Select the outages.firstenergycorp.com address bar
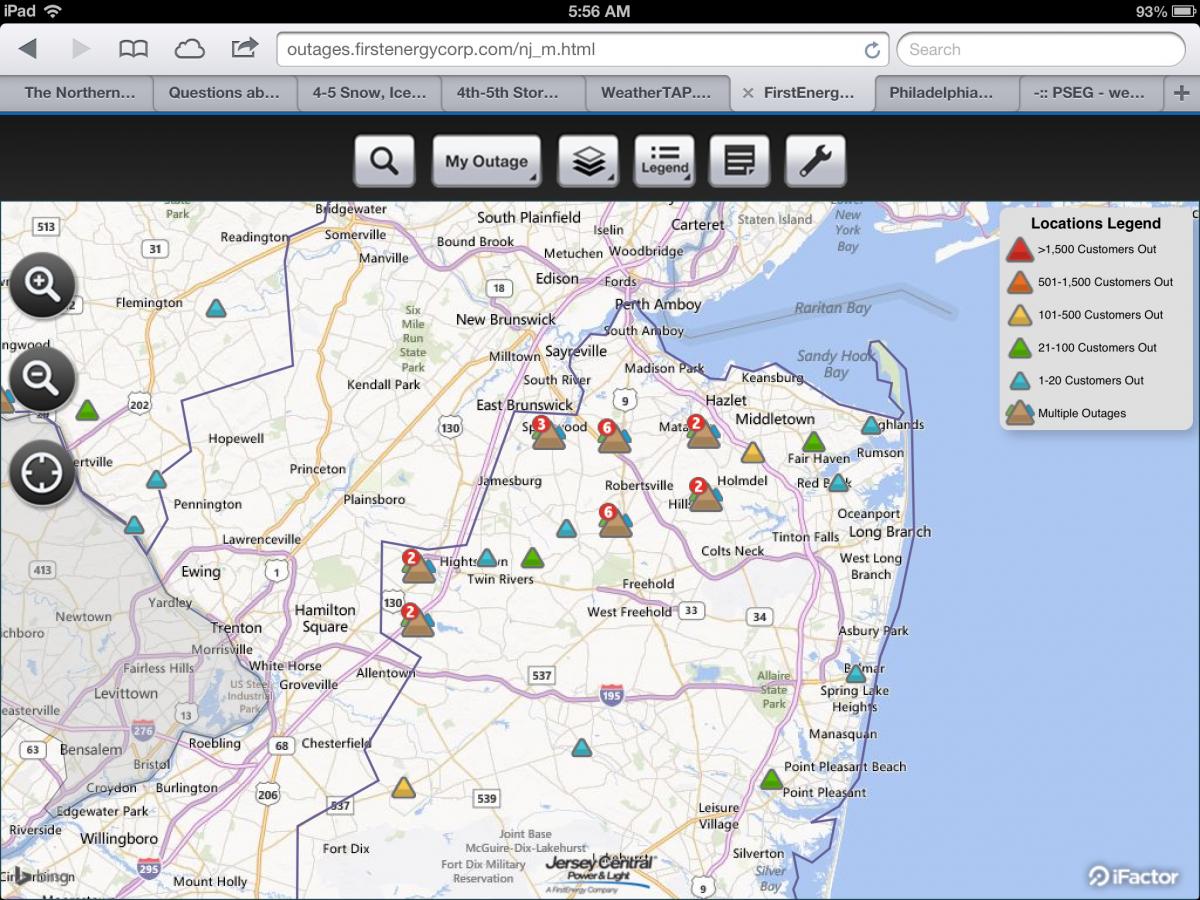This screenshot has height=900, width=1200. (x=582, y=49)
